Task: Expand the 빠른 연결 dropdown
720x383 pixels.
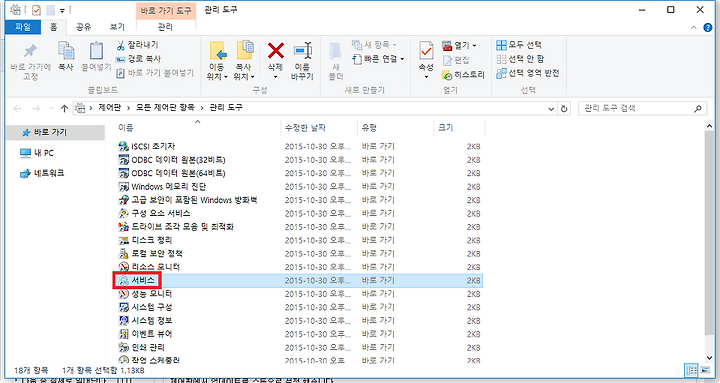Action: coord(402,59)
